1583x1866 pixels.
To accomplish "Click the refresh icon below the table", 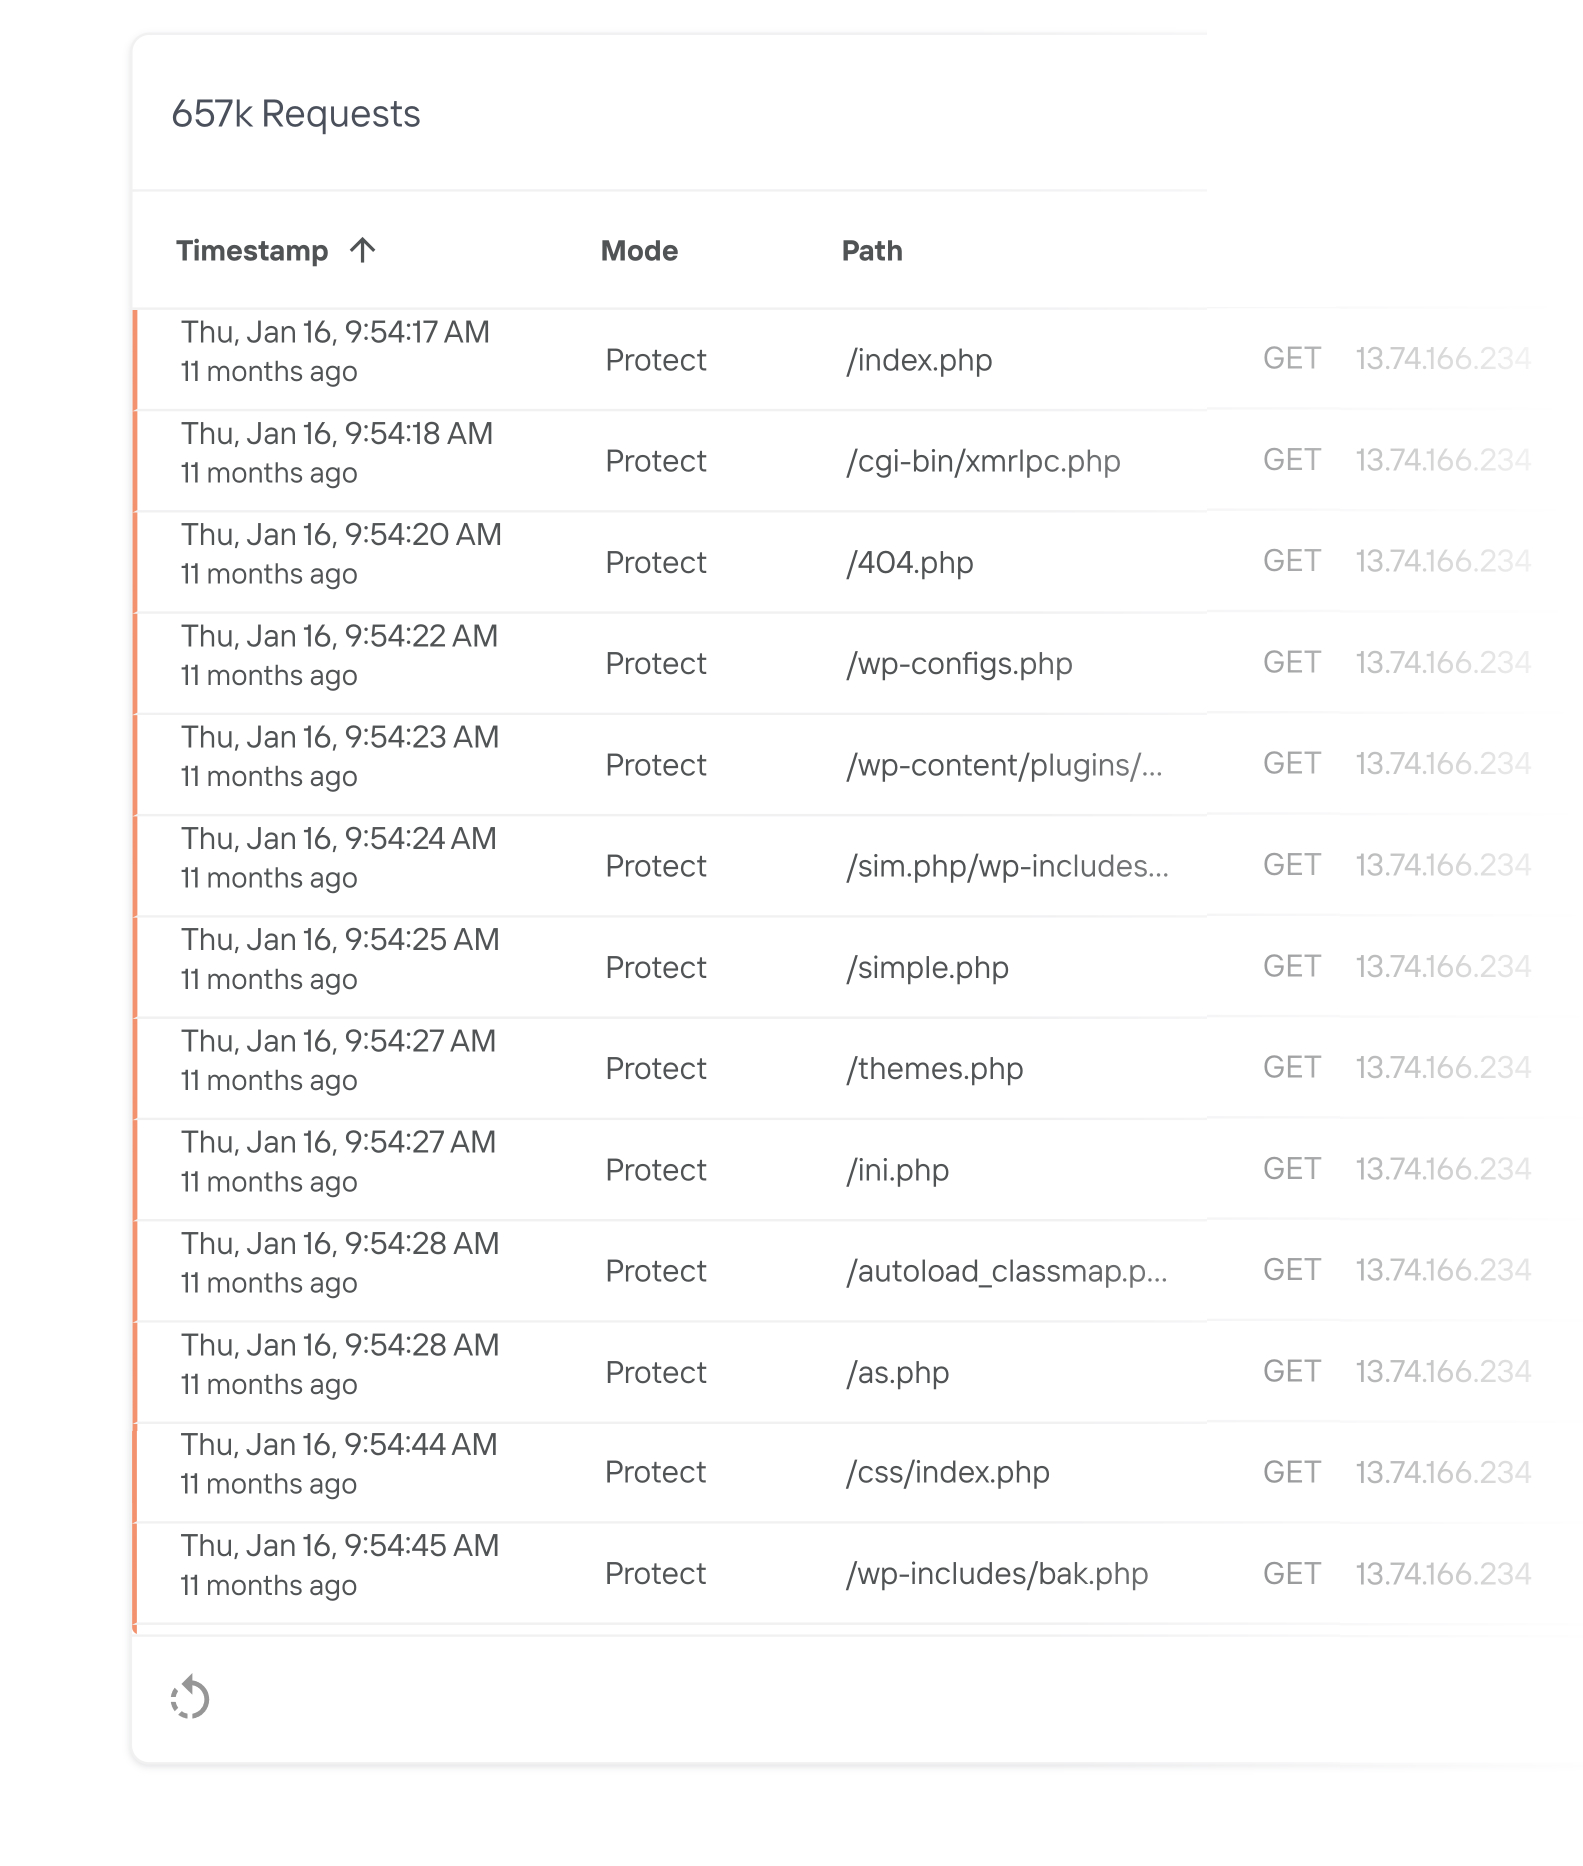I will [x=190, y=1698].
